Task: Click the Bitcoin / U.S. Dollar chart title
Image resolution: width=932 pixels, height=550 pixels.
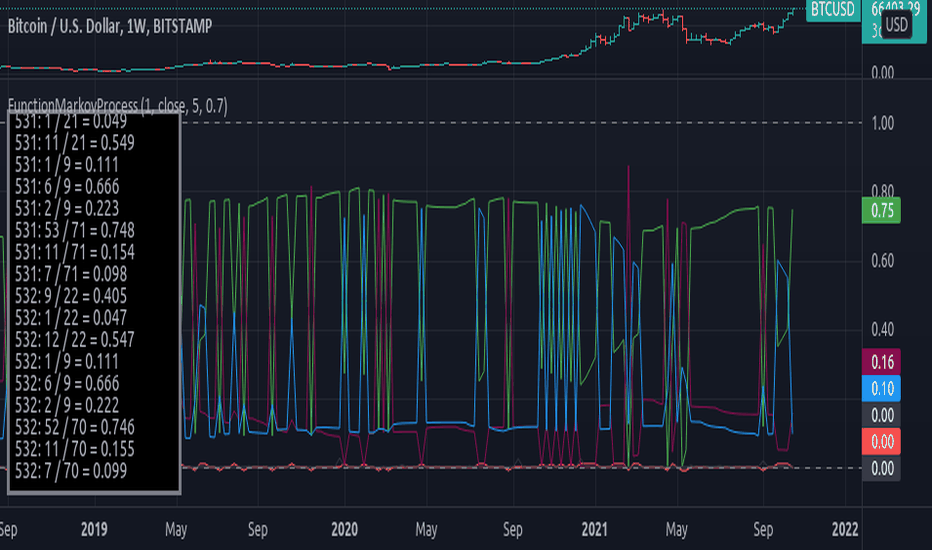Action: pos(109,26)
